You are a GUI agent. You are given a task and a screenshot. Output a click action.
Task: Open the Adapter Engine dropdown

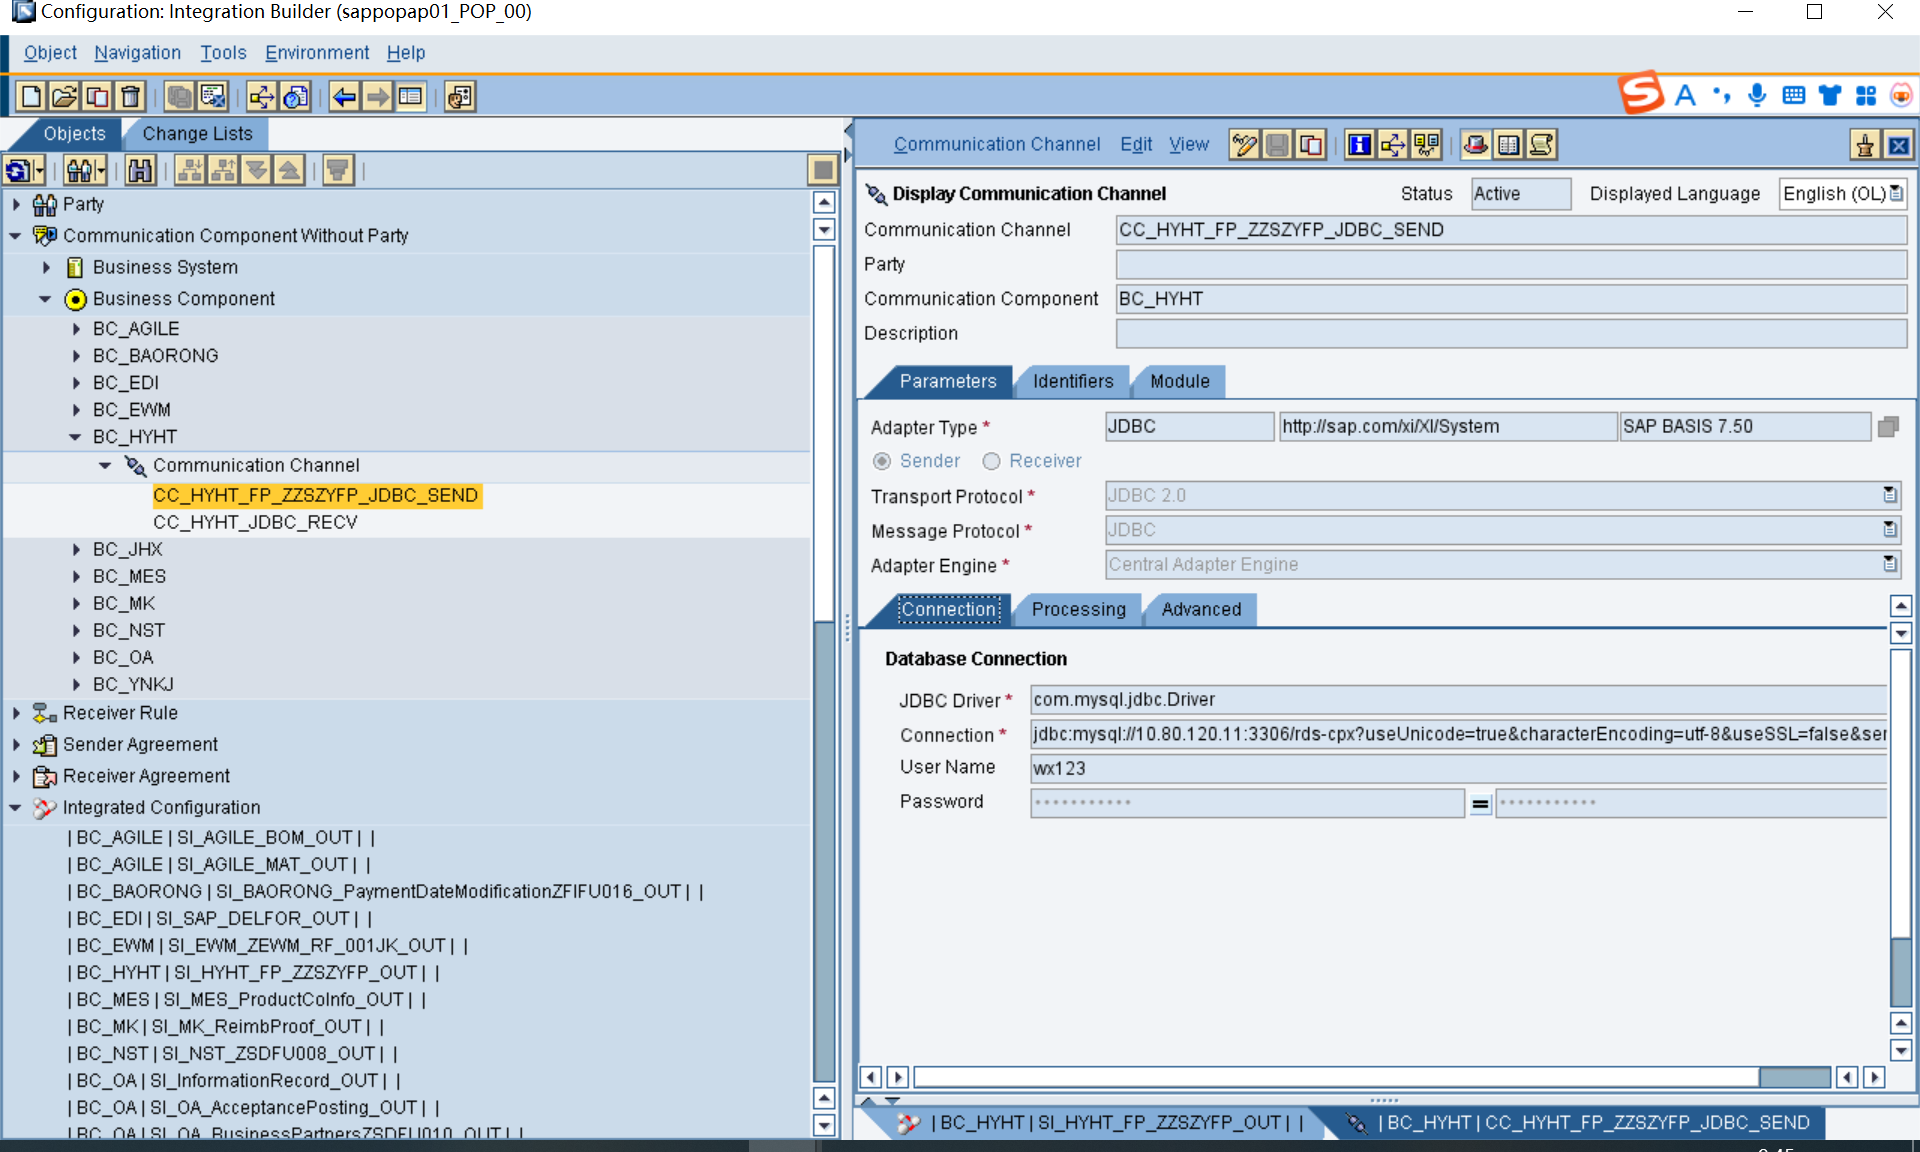click(1890, 564)
